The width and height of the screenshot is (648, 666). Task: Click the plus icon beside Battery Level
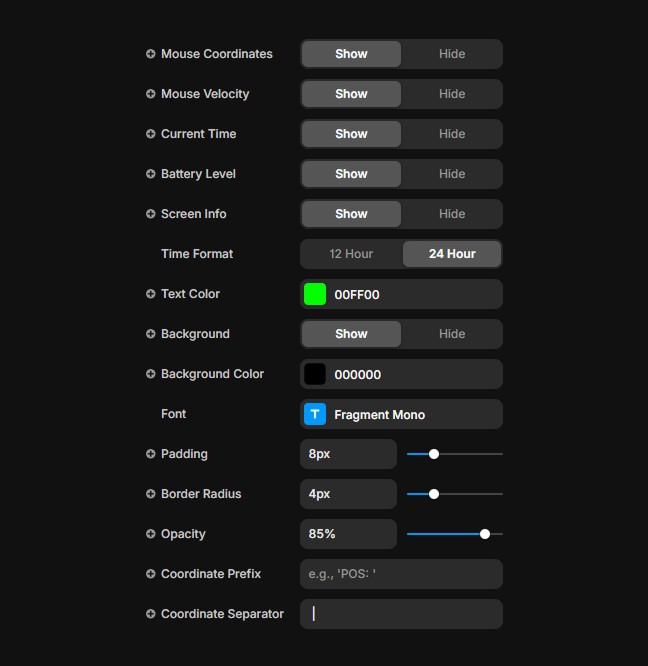pos(151,174)
